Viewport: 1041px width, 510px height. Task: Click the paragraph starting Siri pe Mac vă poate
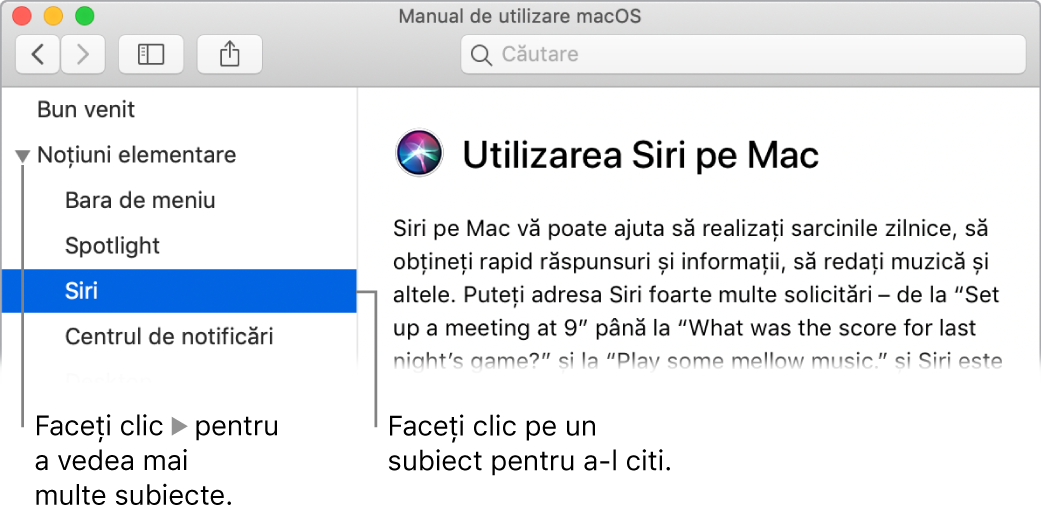[696, 296]
